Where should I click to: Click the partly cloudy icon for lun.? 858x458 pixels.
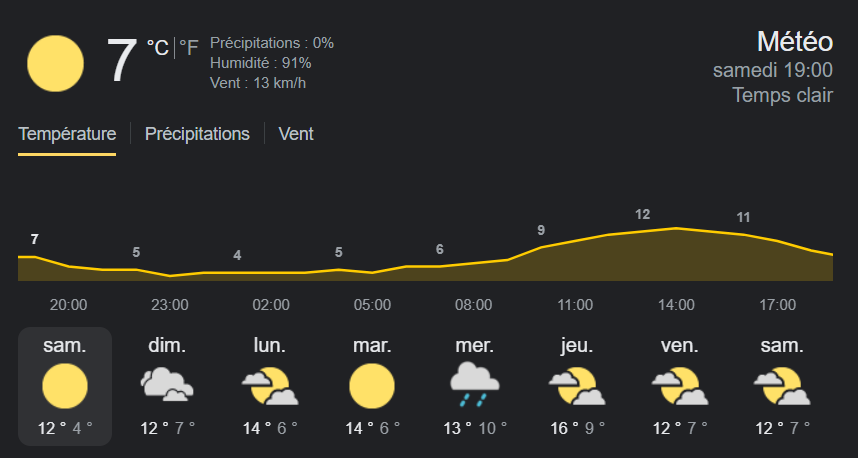click(269, 386)
